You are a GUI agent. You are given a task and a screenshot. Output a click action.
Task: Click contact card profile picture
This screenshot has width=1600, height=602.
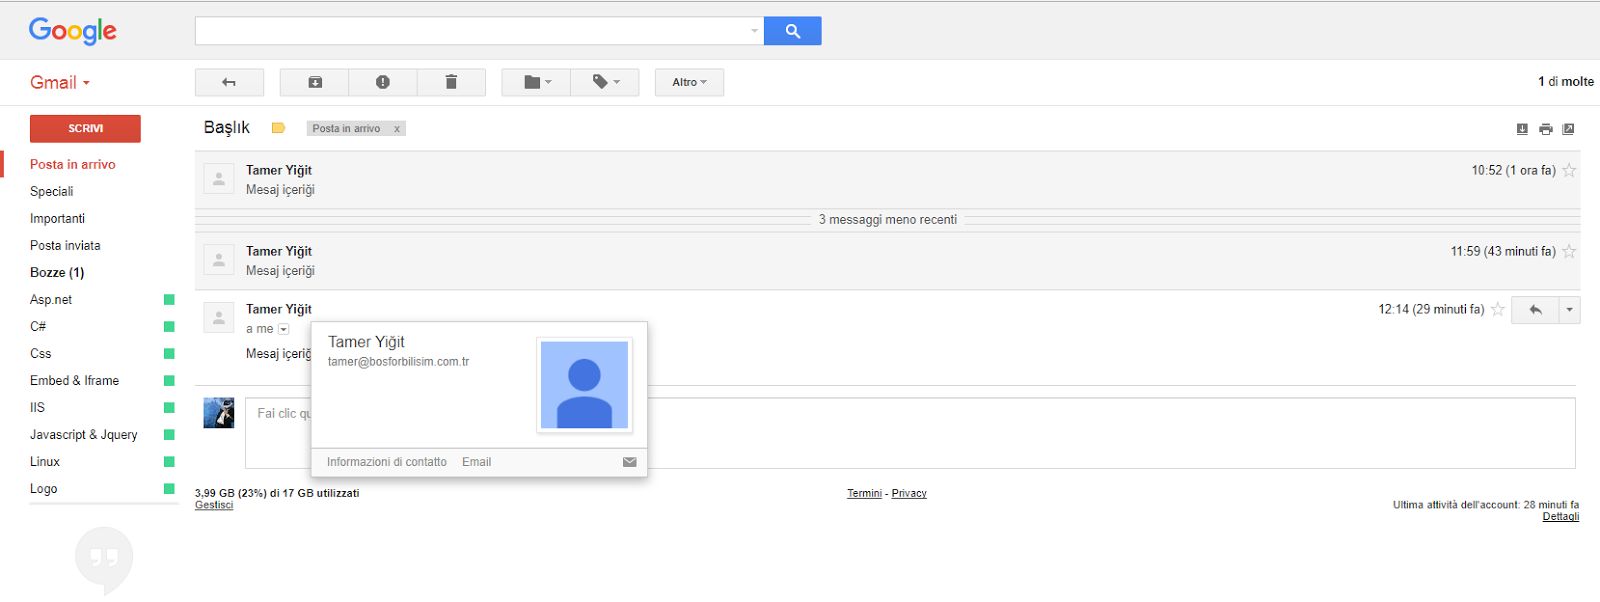click(x=585, y=385)
